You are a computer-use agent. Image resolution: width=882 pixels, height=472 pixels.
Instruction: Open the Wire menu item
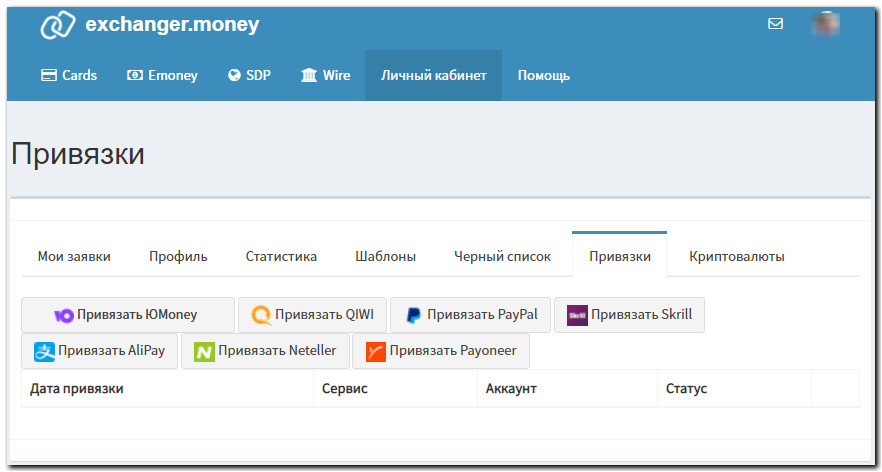coord(326,75)
